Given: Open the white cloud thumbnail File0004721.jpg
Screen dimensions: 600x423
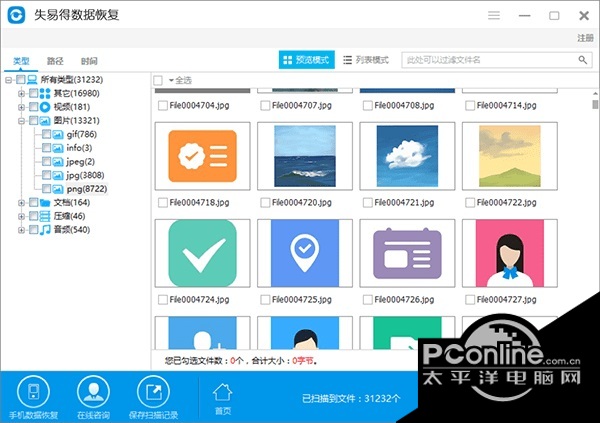Looking at the screenshot, I should click(407, 156).
